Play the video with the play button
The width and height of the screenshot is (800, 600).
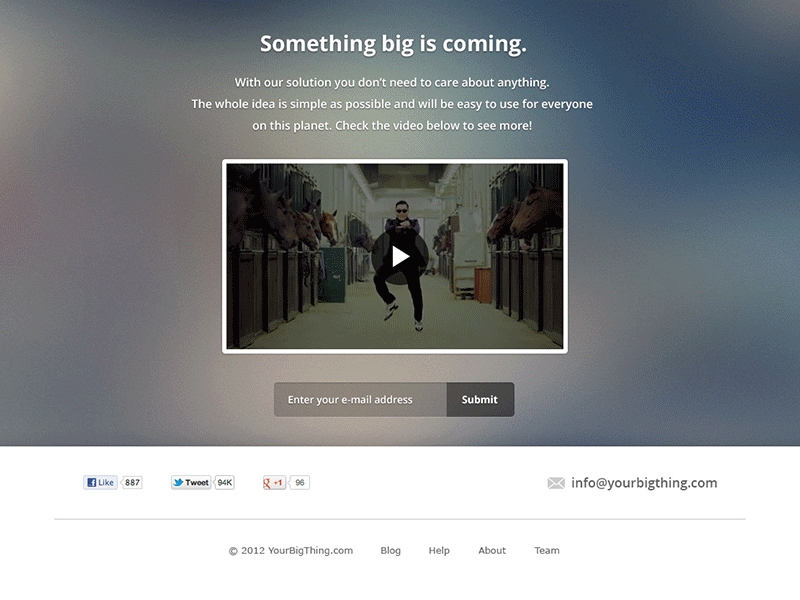[x=399, y=256]
